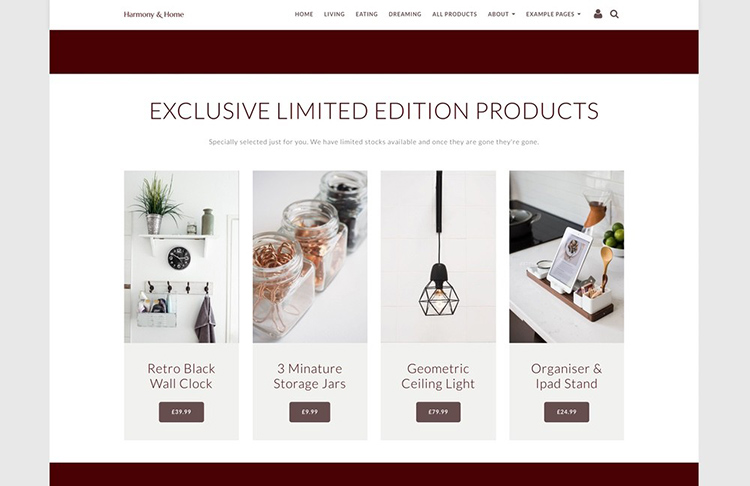Open Geometric Ceiling Light title link
This screenshot has height=486, width=750.
[438, 376]
